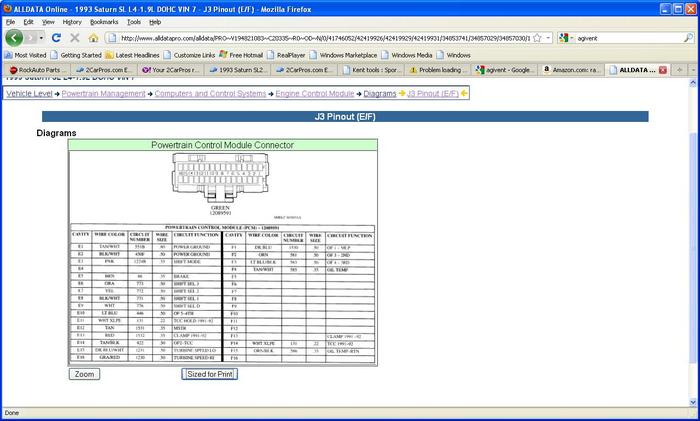Switch to the RockAuto Parts tab
The image size is (700, 421).
pyautogui.click(x=37, y=70)
